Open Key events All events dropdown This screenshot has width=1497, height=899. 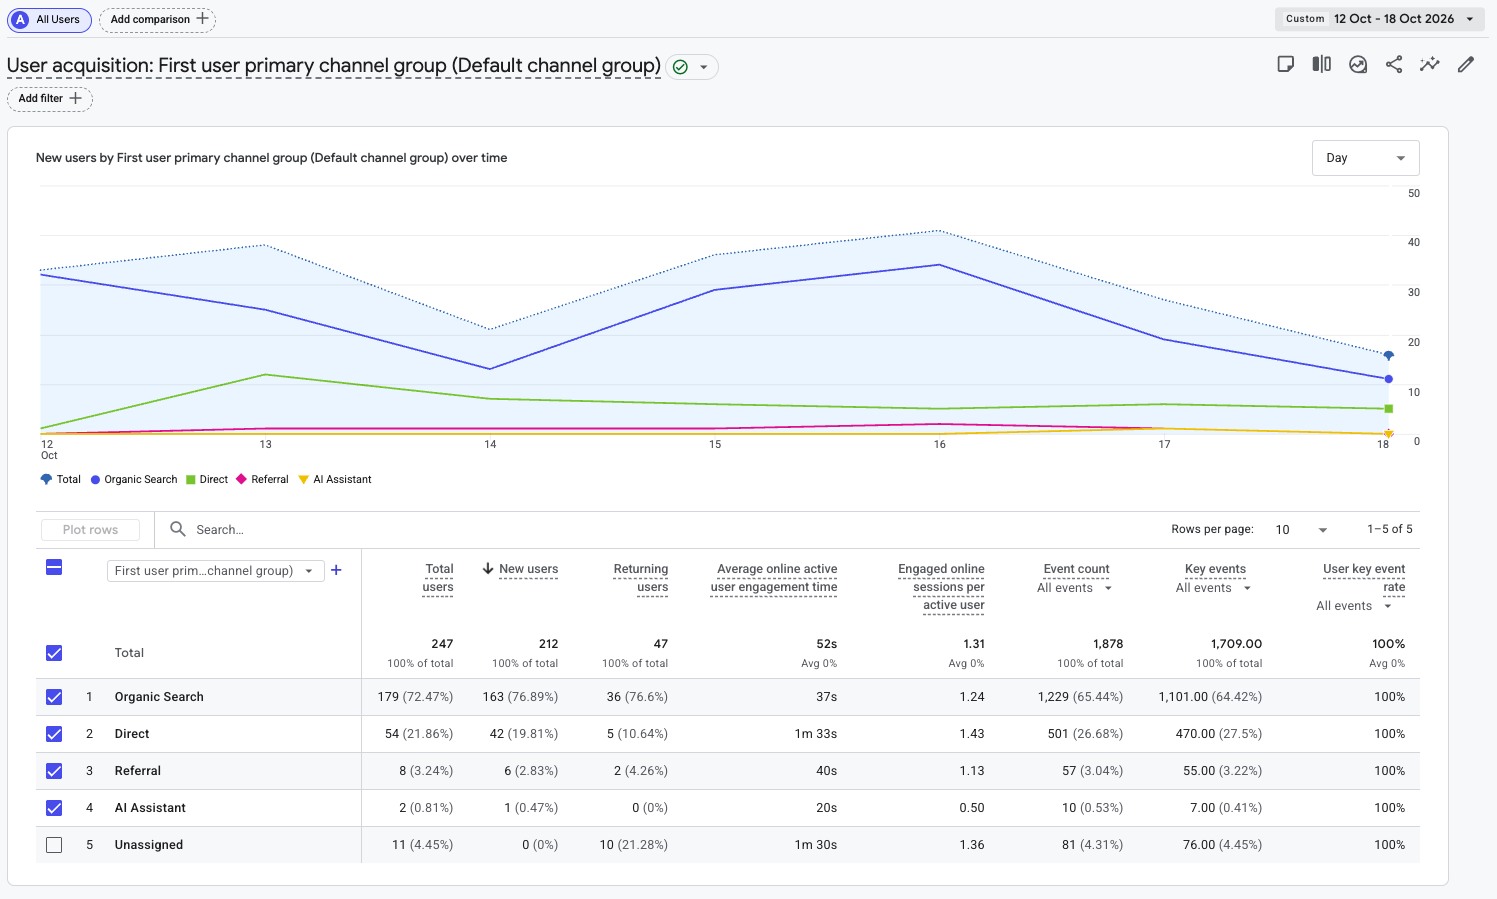[1214, 588]
